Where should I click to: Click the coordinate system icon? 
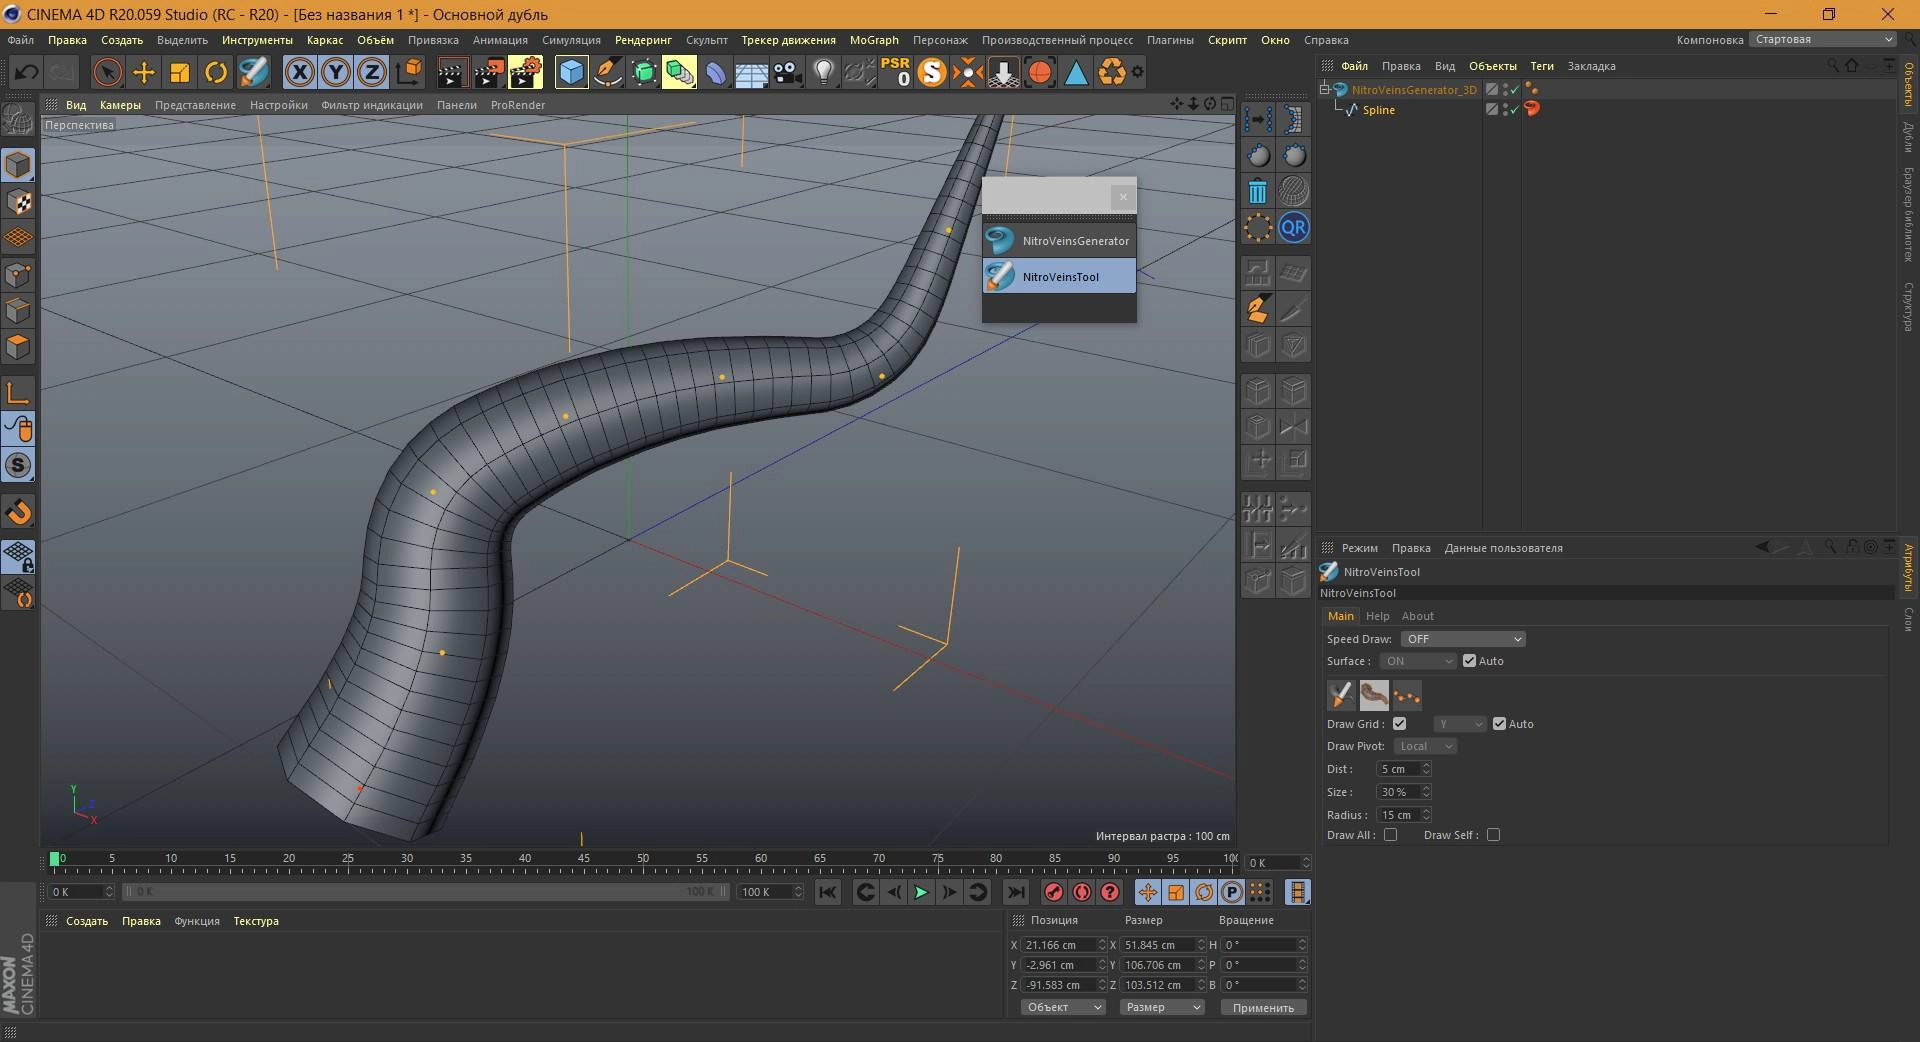pos(409,72)
